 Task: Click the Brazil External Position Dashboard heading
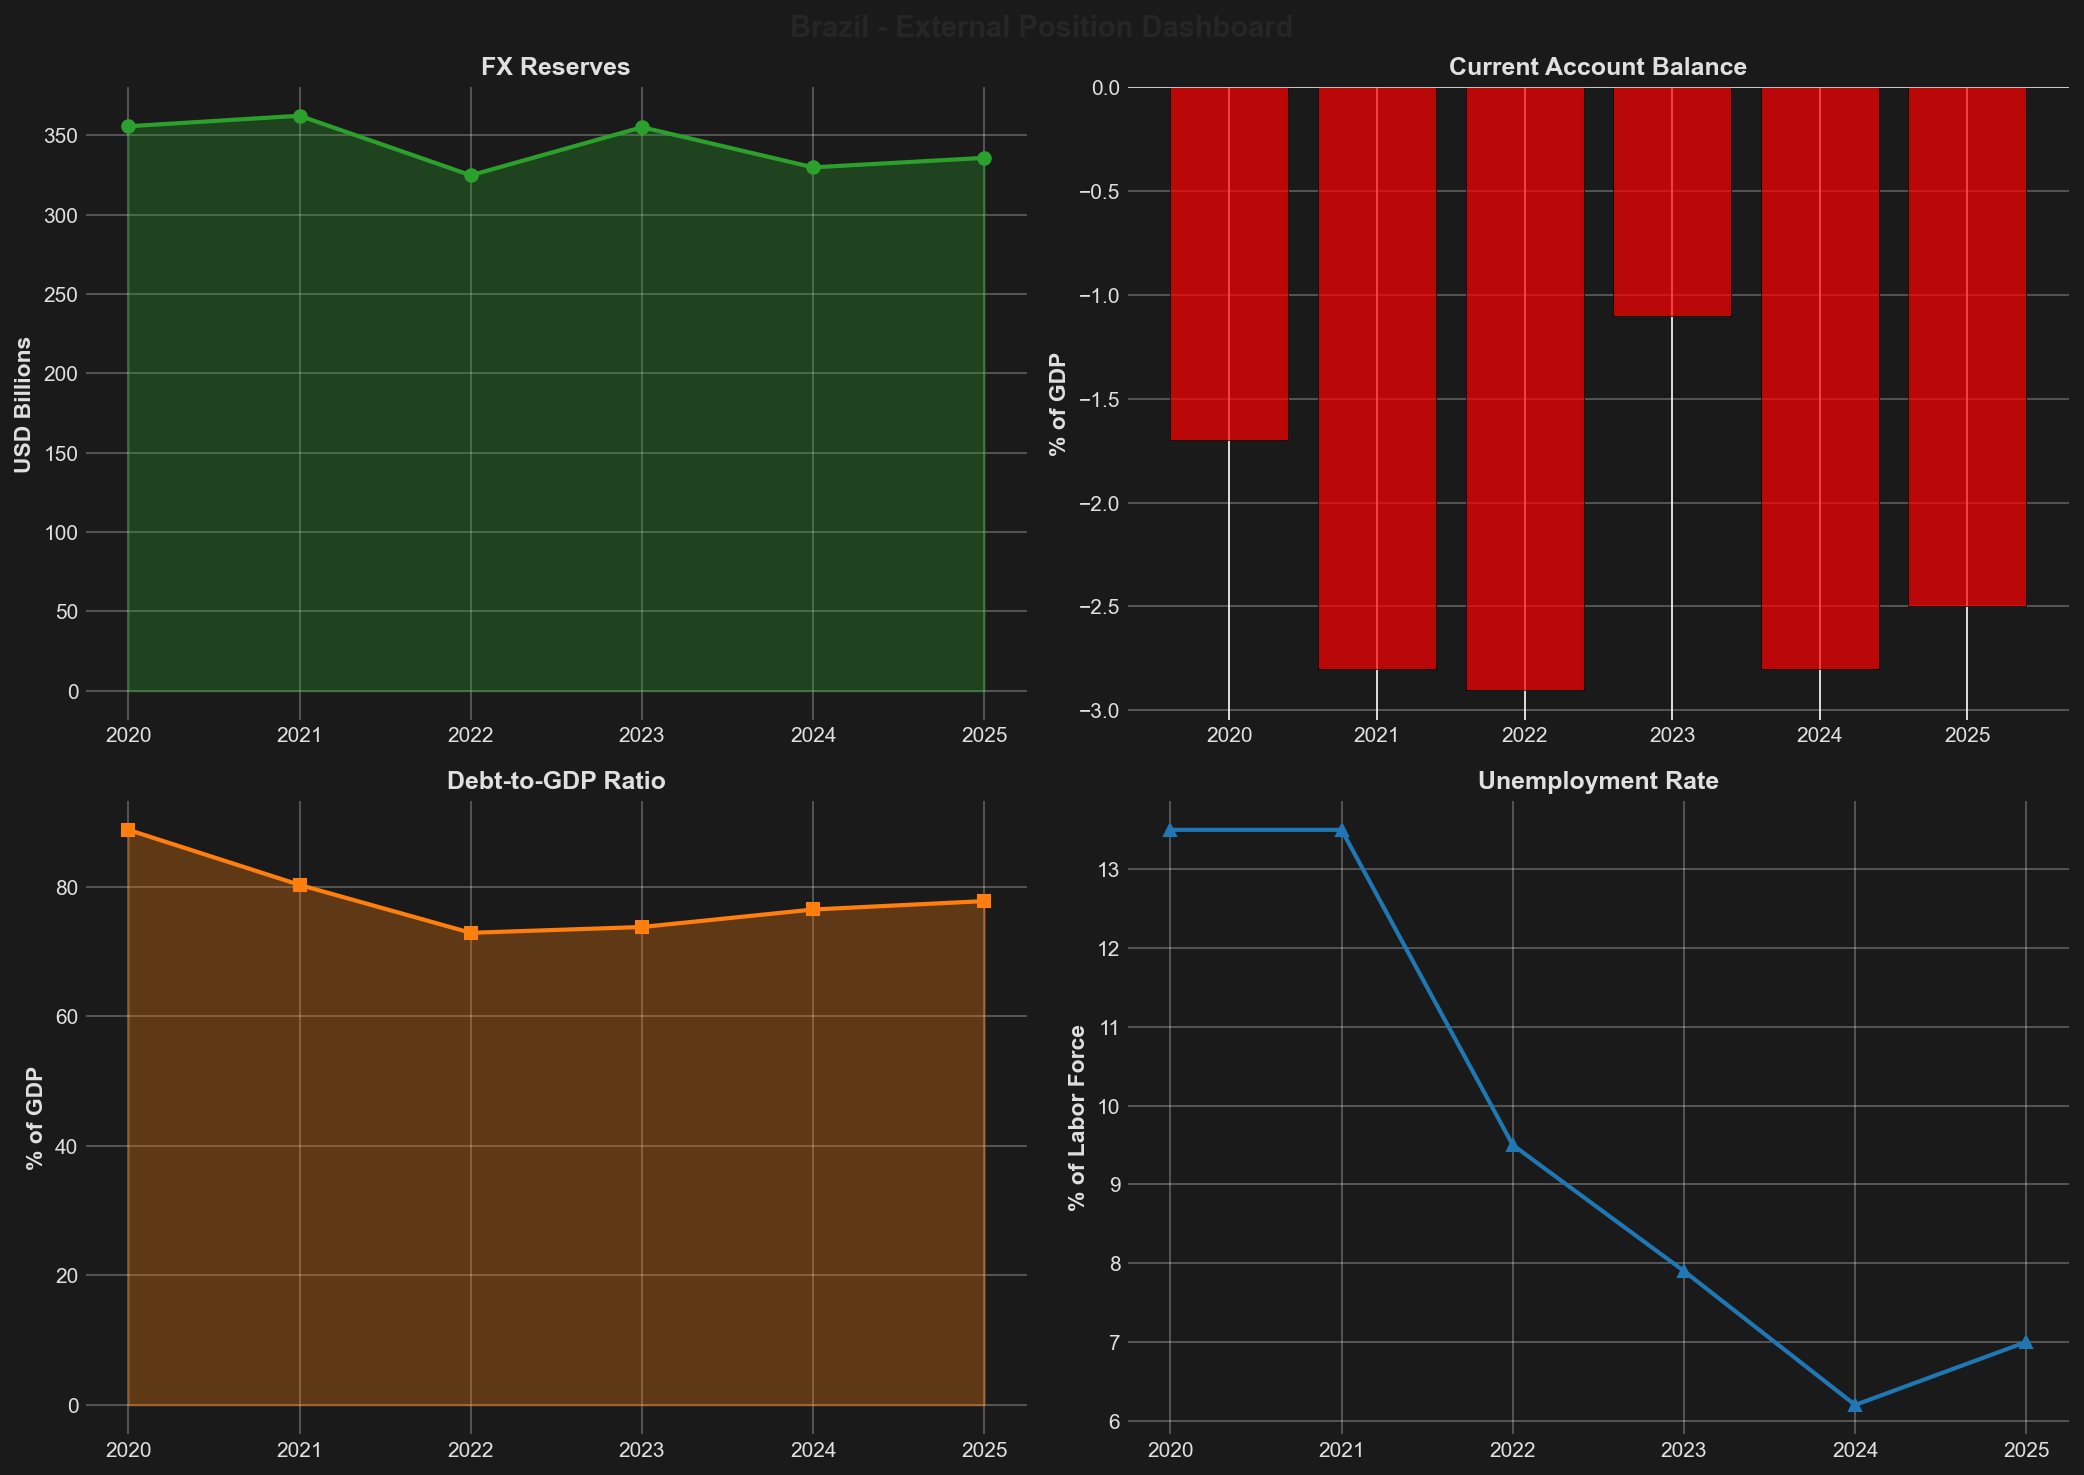1042,26
